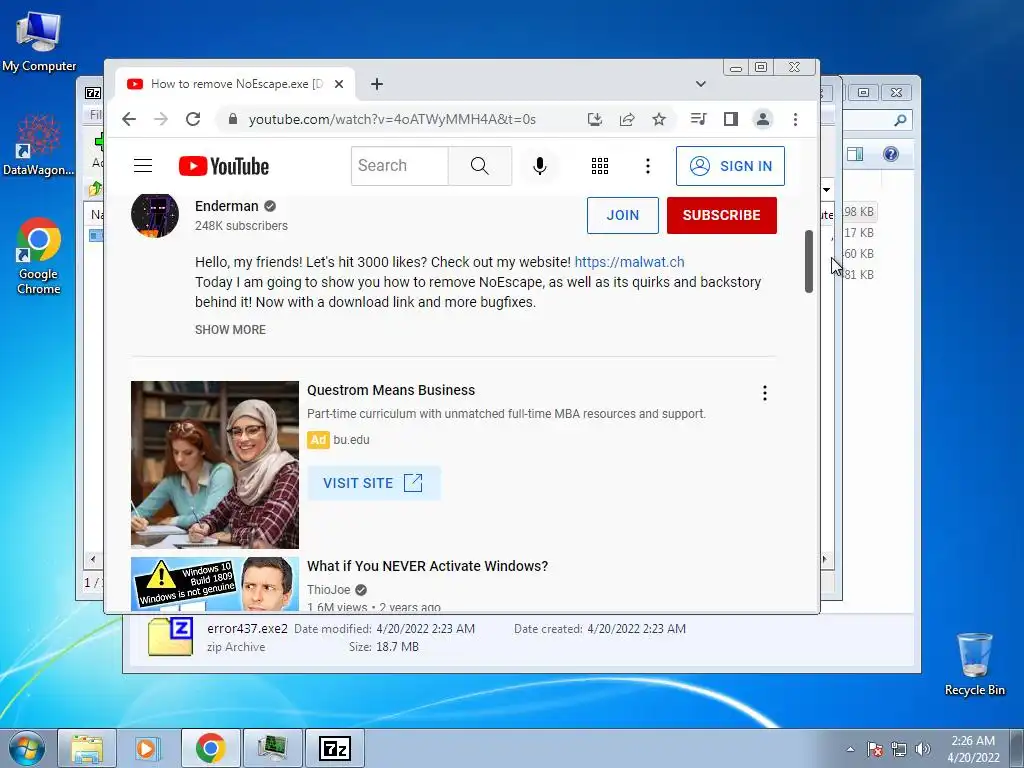Open My Computer desktop icon

[x=39, y=40]
